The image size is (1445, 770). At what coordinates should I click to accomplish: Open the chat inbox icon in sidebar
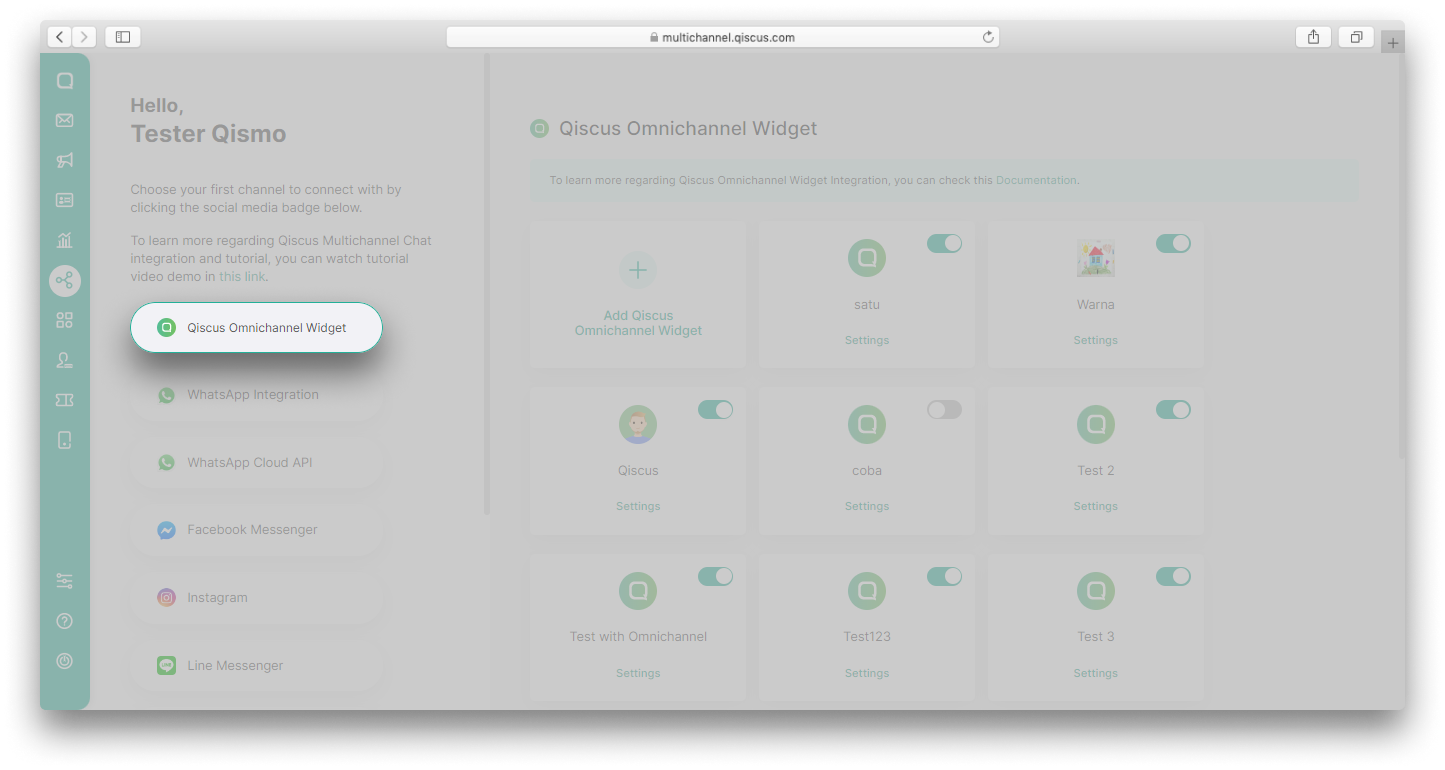[65, 81]
